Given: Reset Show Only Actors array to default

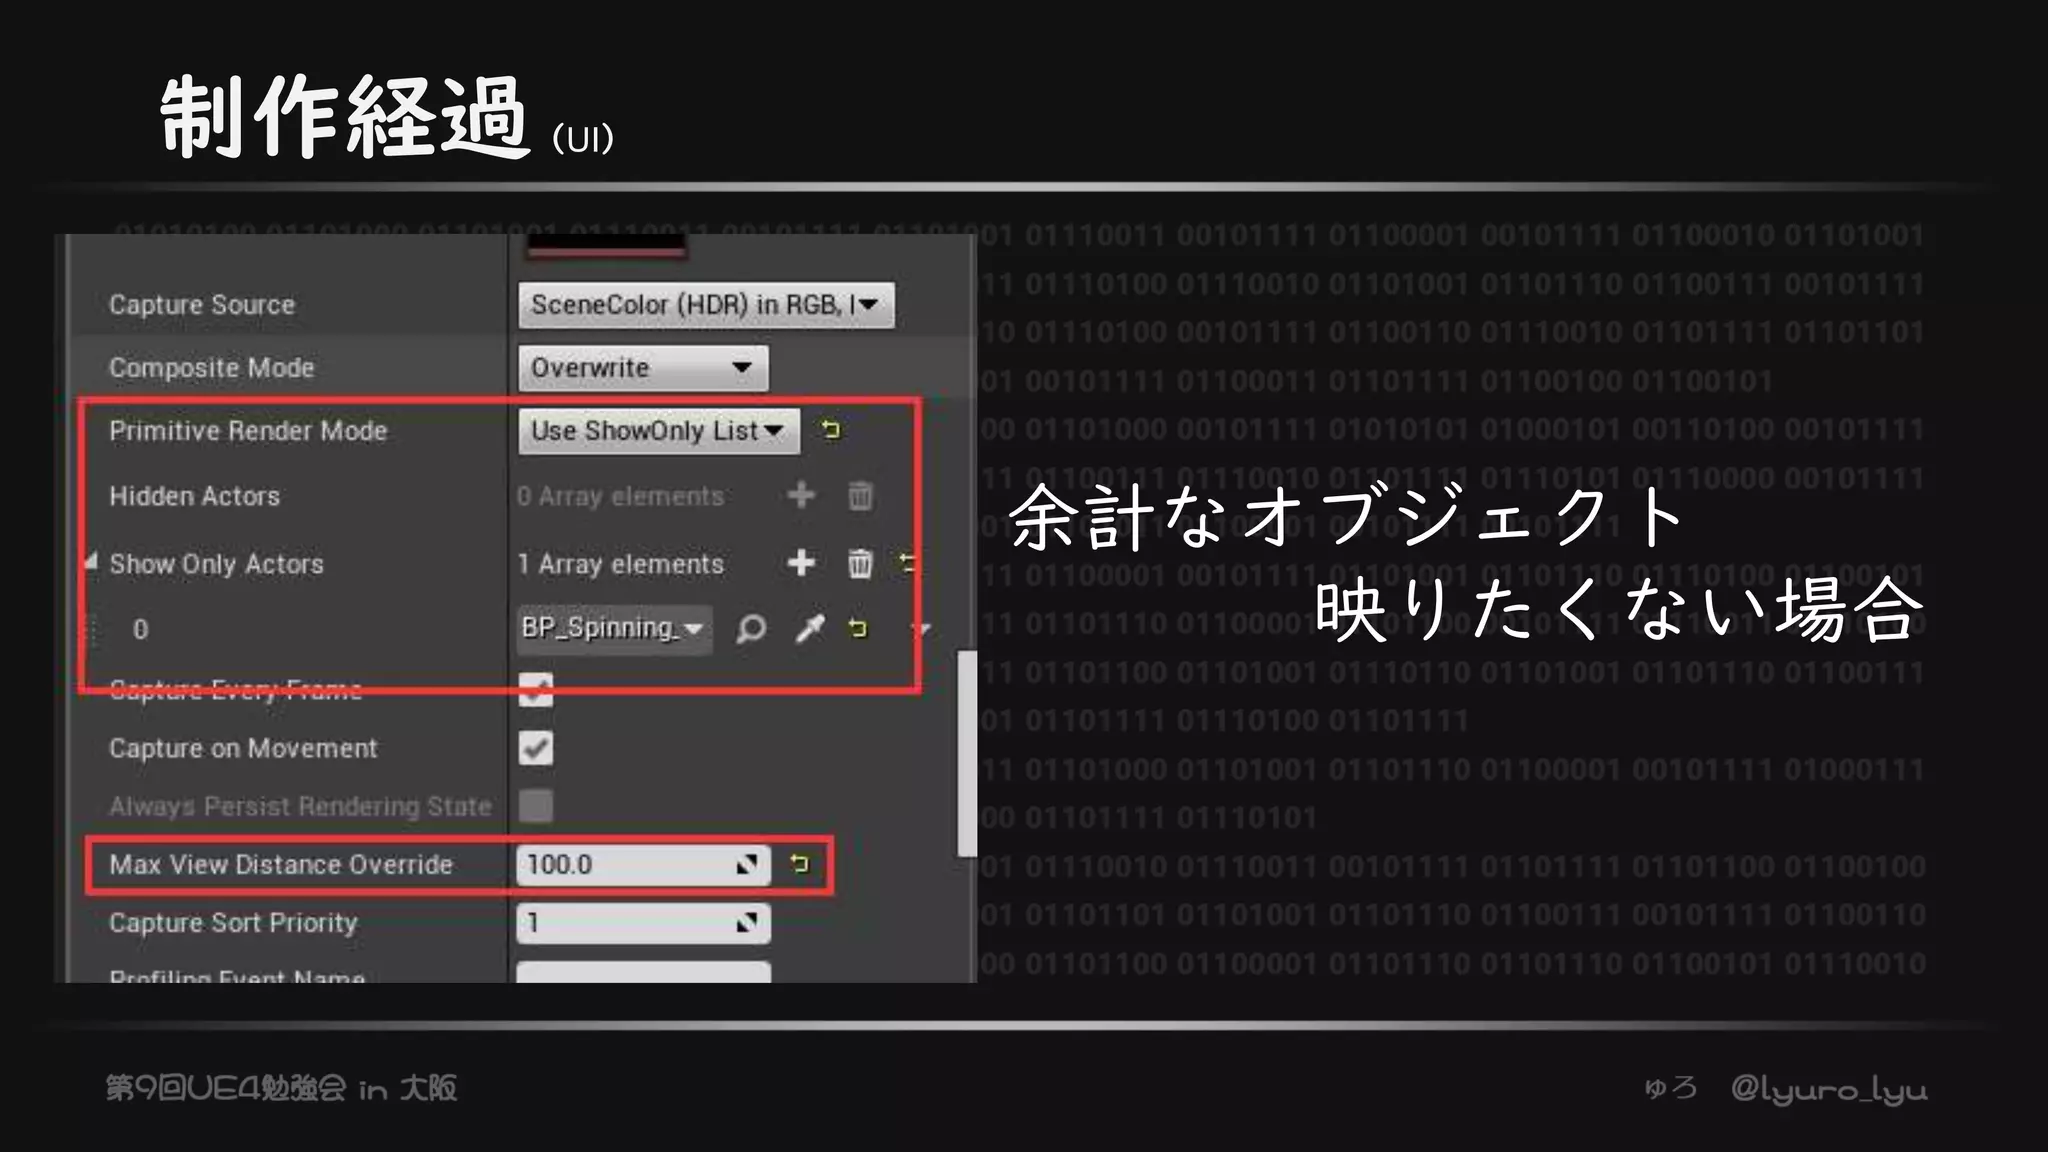Looking at the screenshot, I should tap(906, 562).
